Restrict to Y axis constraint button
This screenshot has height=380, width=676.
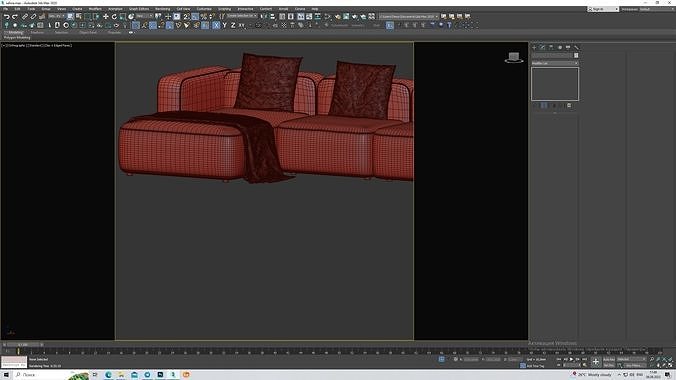[x=225, y=25]
